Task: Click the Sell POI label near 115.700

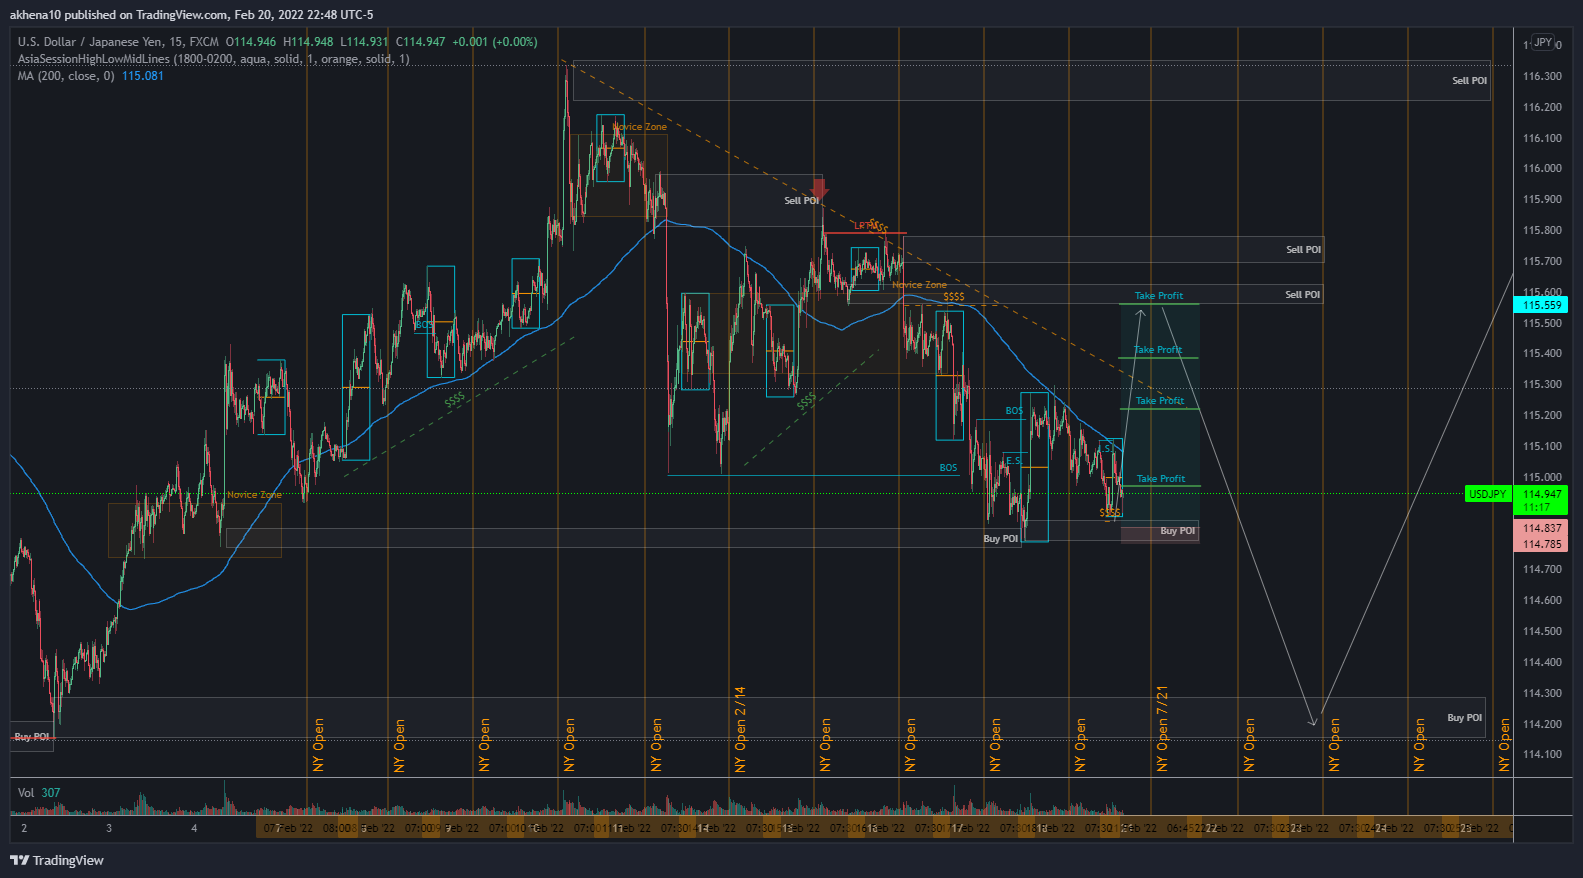Action: [1303, 250]
